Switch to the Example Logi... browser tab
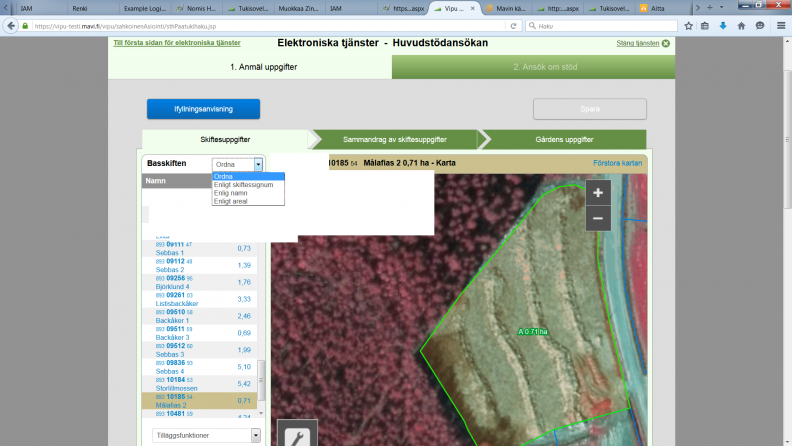 144,9
